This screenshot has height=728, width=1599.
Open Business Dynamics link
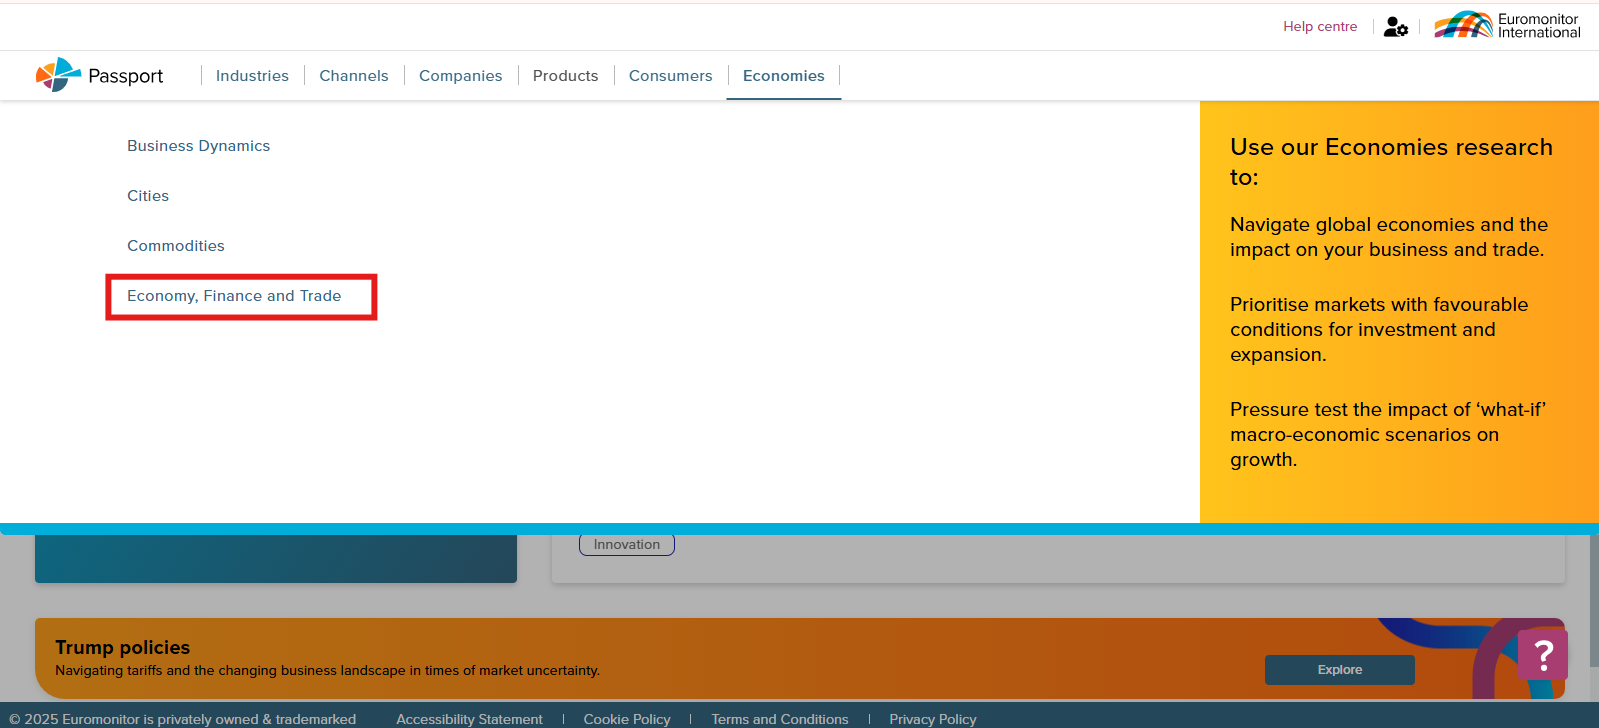(x=198, y=146)
